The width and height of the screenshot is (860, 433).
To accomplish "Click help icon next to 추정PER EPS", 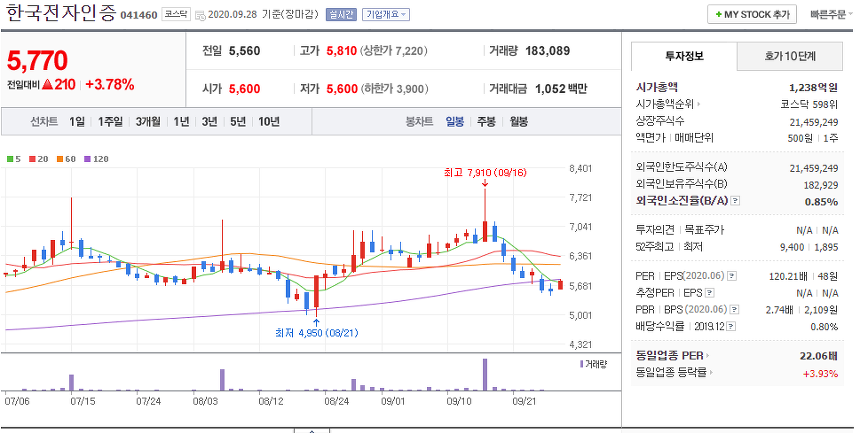I will coord(710,293).
